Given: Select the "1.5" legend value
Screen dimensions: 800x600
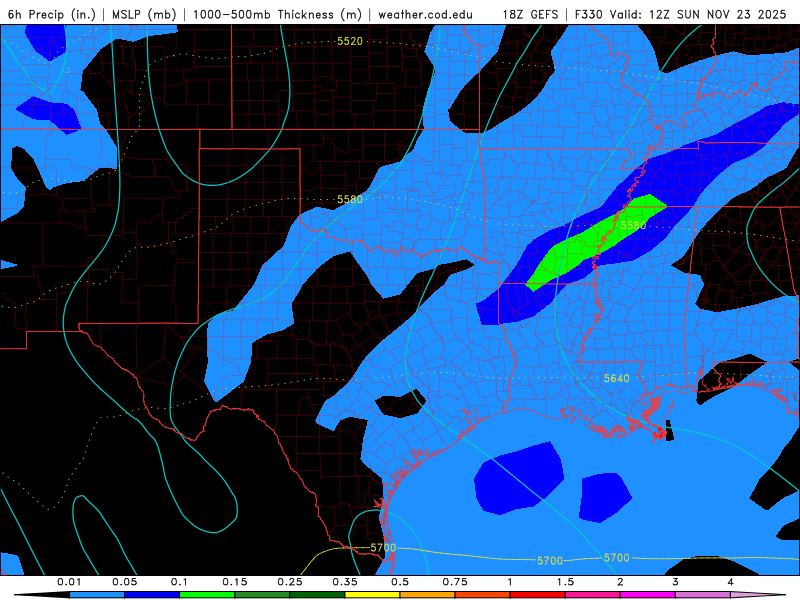Looking at the screenshot, I should click(x=565, y=582).
